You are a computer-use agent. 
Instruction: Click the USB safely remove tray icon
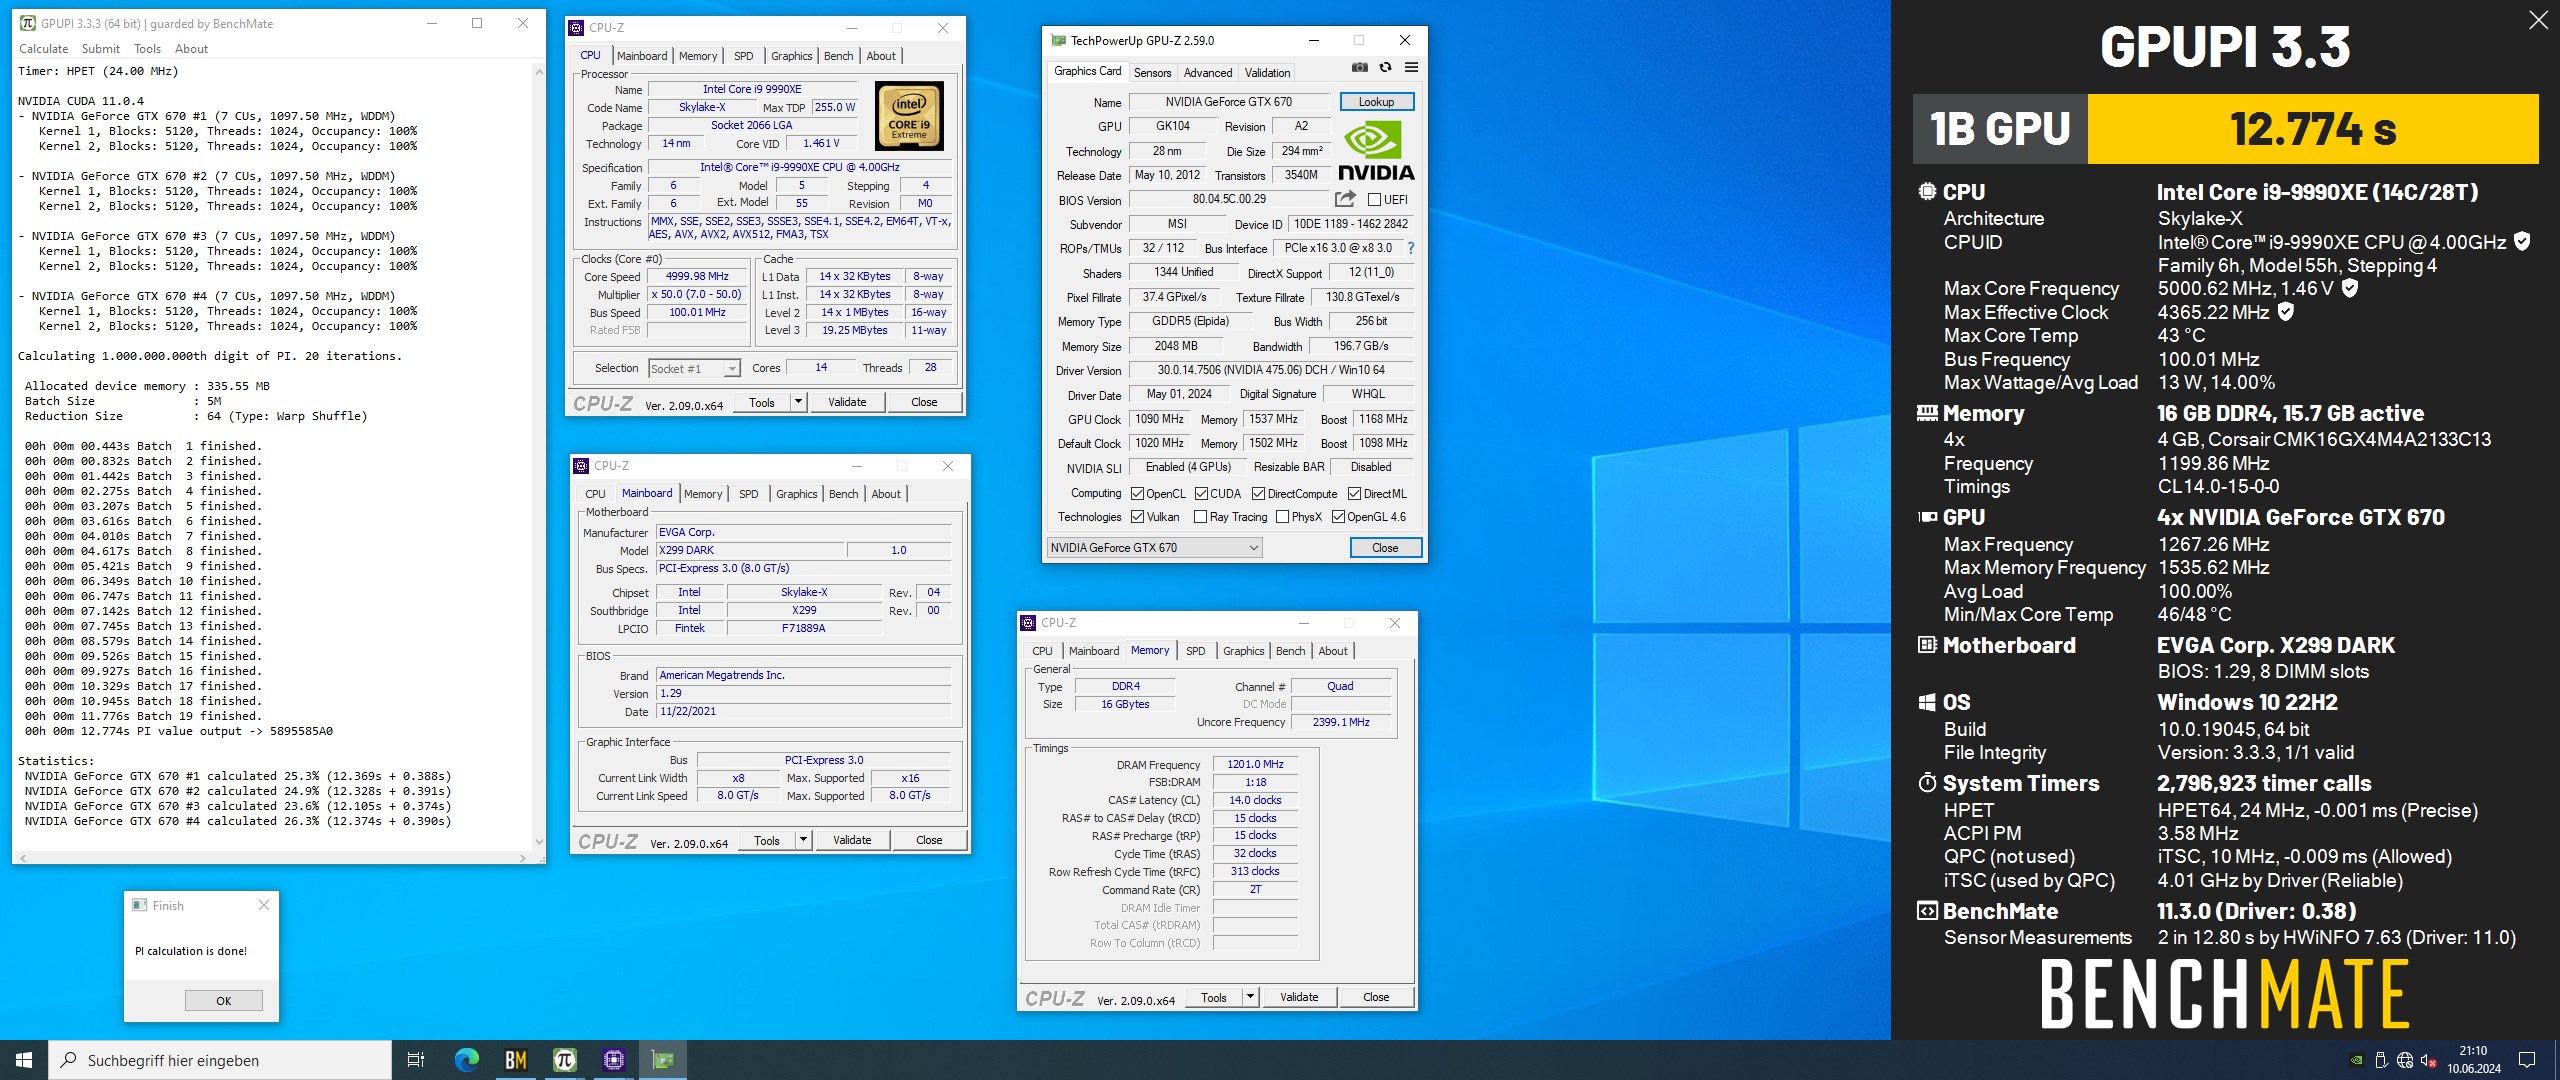pyautogui.click(x=2381, y=1060)
